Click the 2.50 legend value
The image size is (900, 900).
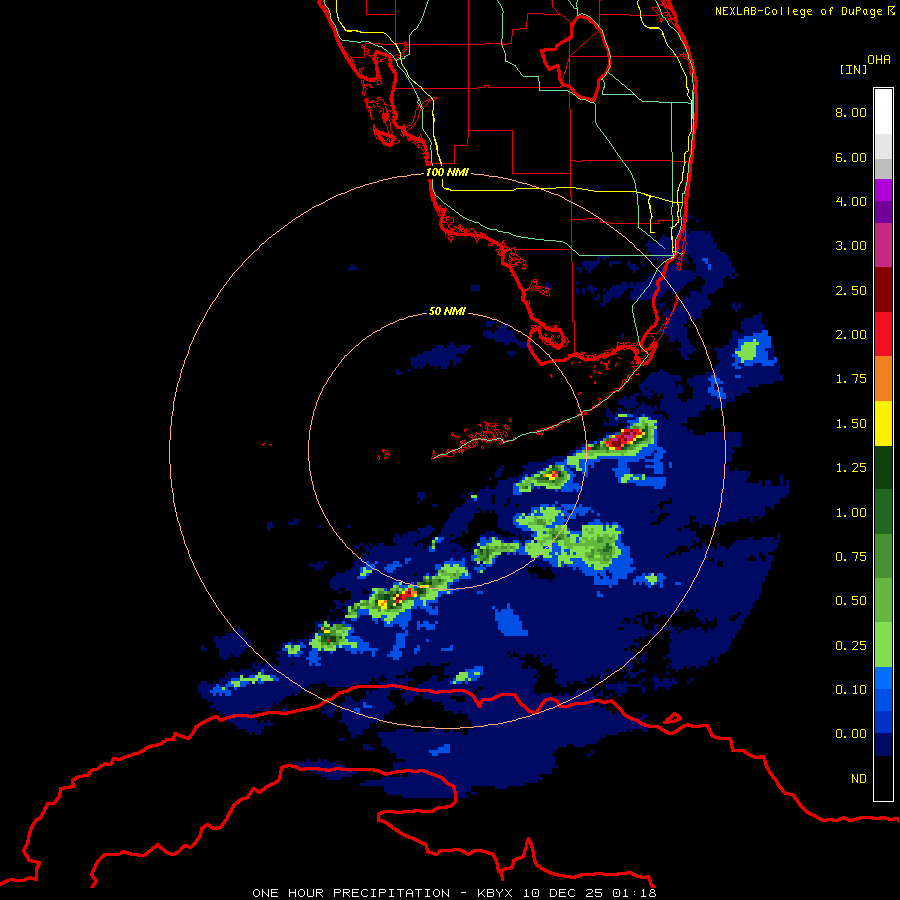click(851, 290)
